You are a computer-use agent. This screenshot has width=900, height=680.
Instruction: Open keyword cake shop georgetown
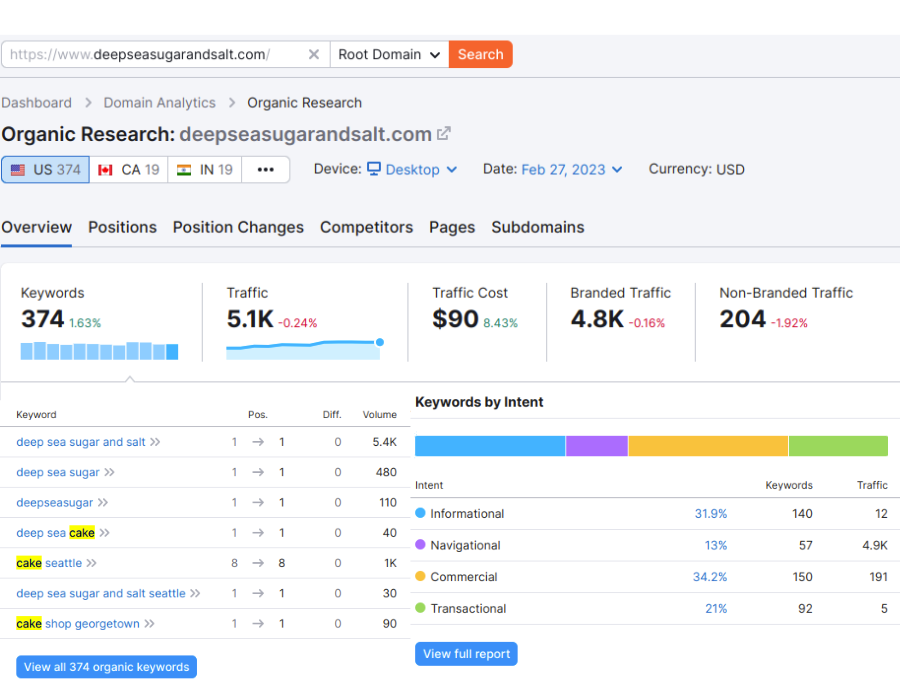(78, 624)
